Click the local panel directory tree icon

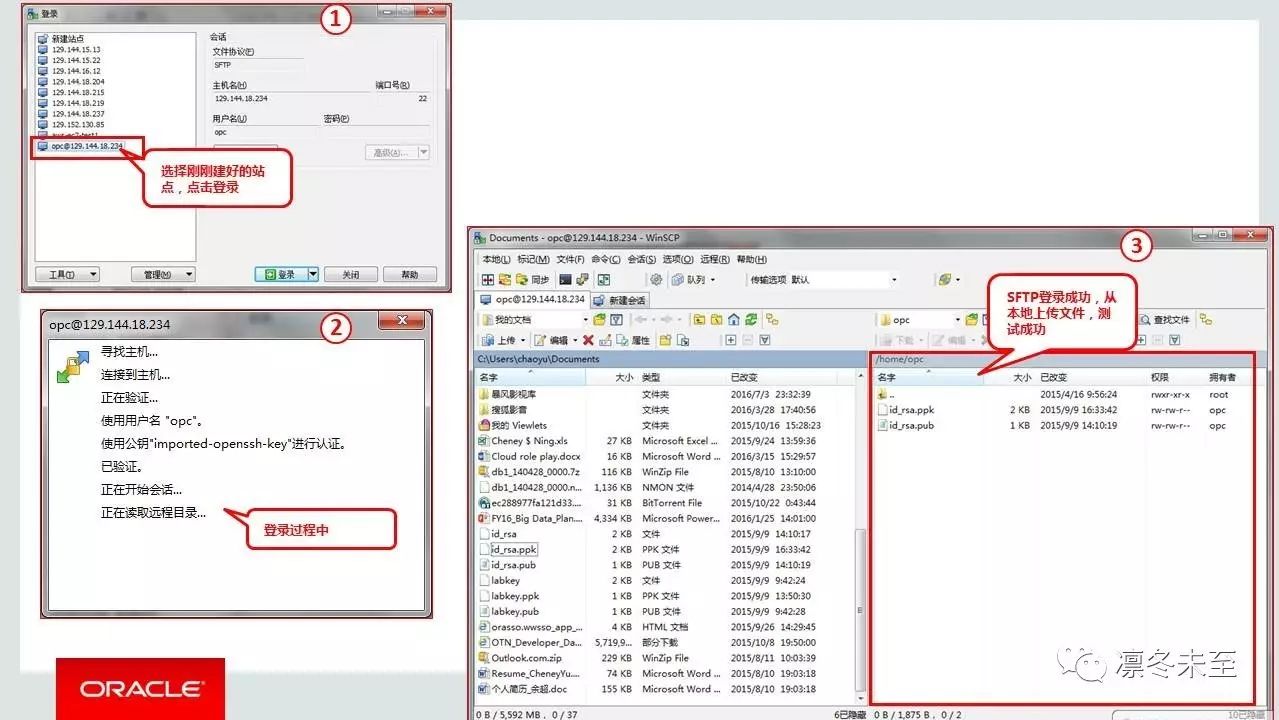(772, 320)
